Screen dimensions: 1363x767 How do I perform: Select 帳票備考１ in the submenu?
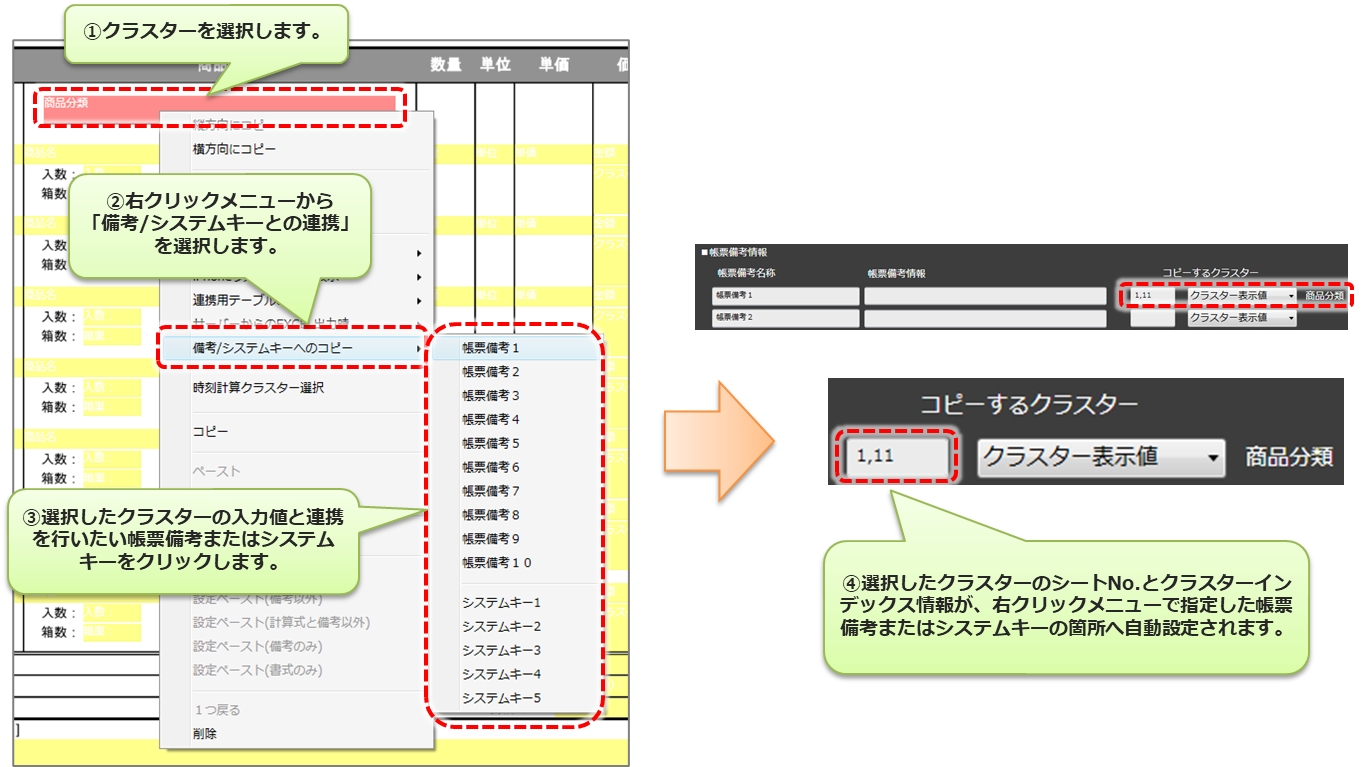(491, 348)
